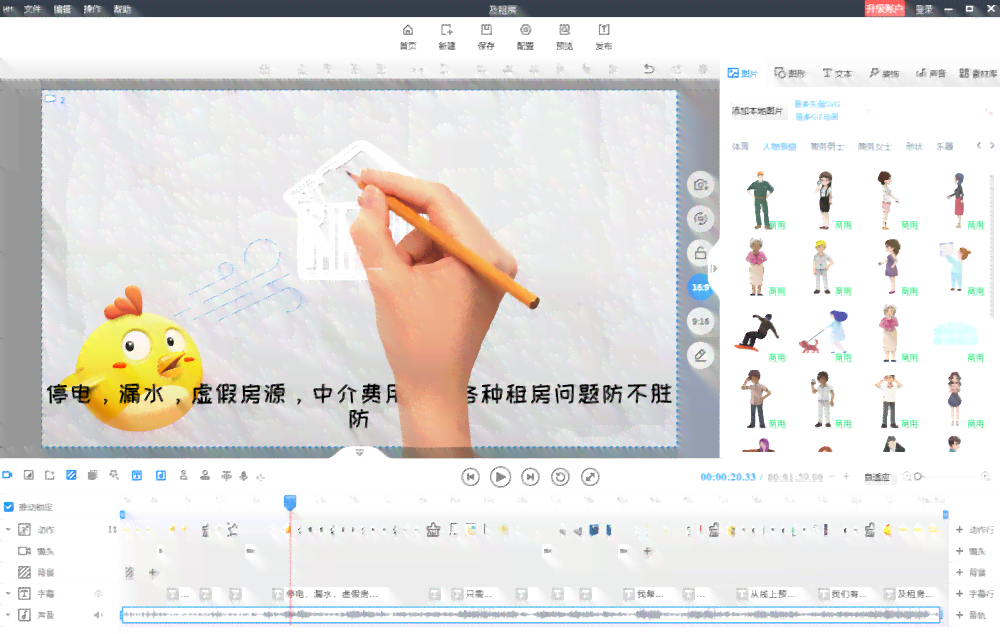Add a new 字幕行 row
Screen dimensions: 1000x634
click(x=976, y=594)
